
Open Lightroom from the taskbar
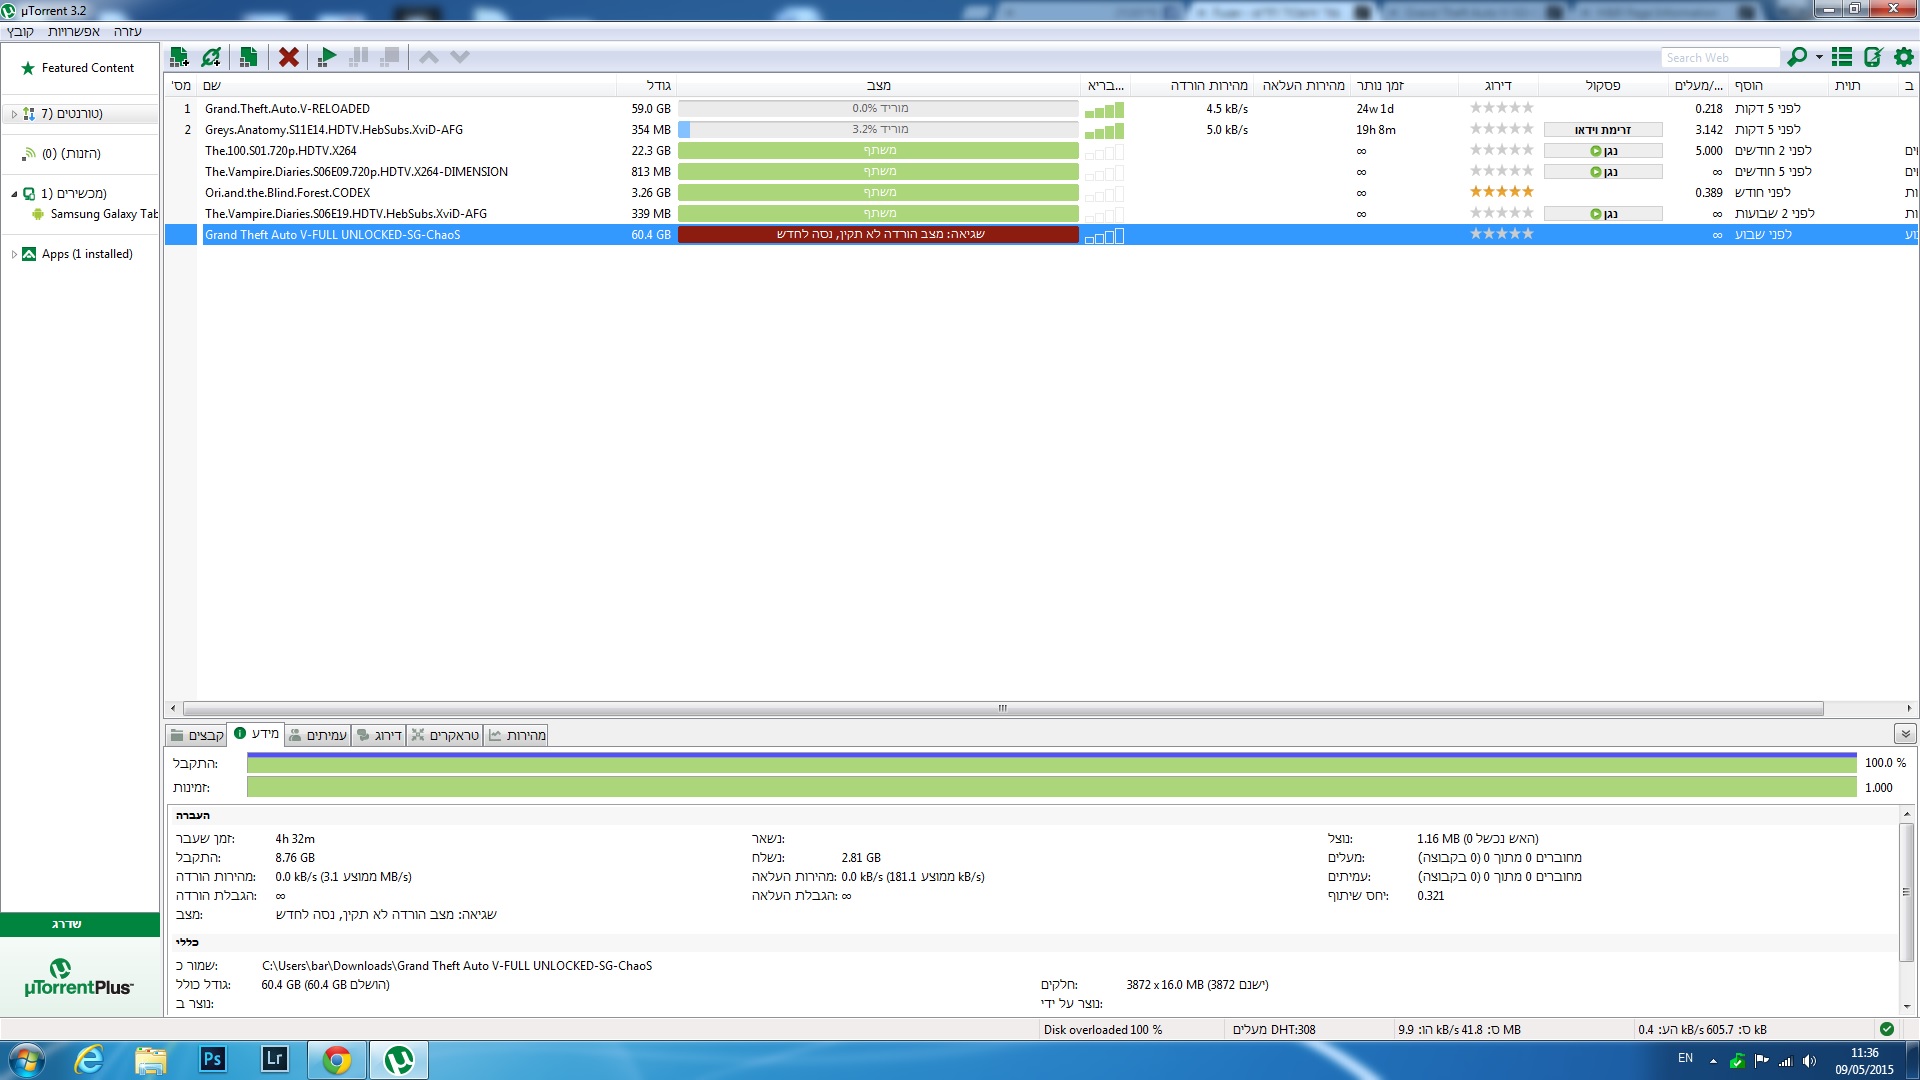(274, 1059)
